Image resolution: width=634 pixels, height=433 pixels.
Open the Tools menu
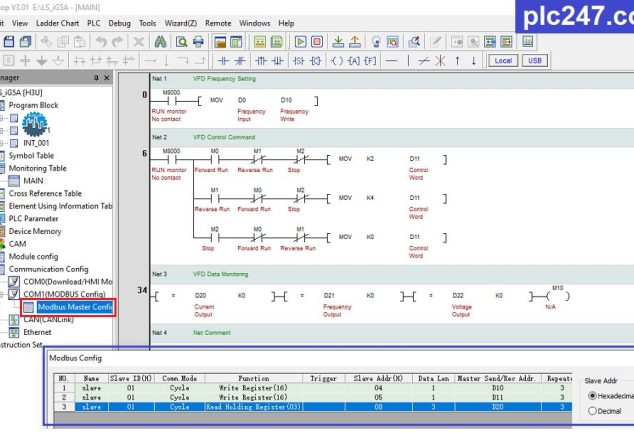[147, 23]
